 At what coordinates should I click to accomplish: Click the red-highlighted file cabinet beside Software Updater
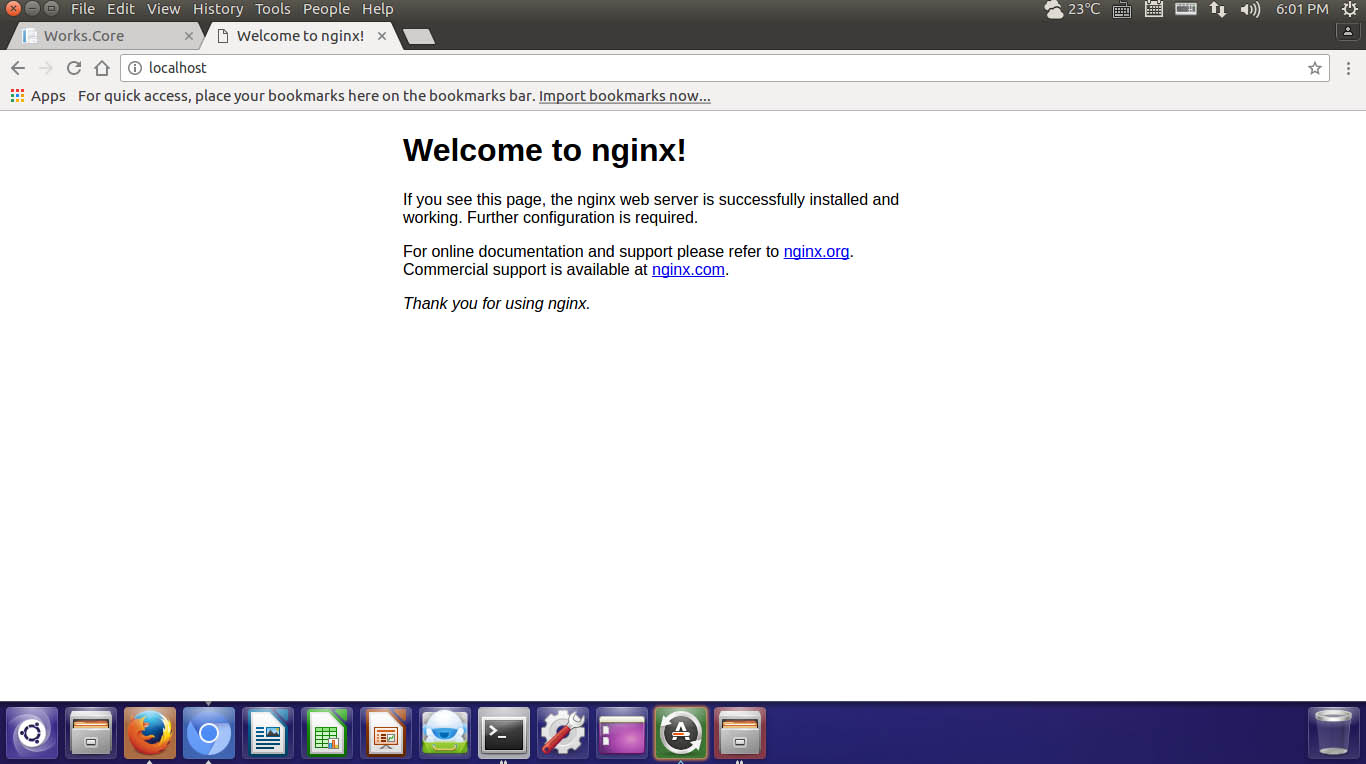click(740, 733)
